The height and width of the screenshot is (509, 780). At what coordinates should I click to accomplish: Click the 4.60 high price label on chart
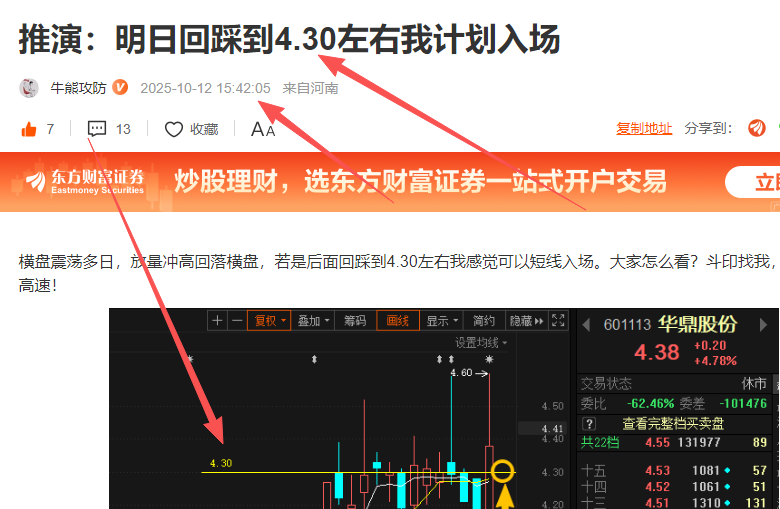click(x=461, y=373)
